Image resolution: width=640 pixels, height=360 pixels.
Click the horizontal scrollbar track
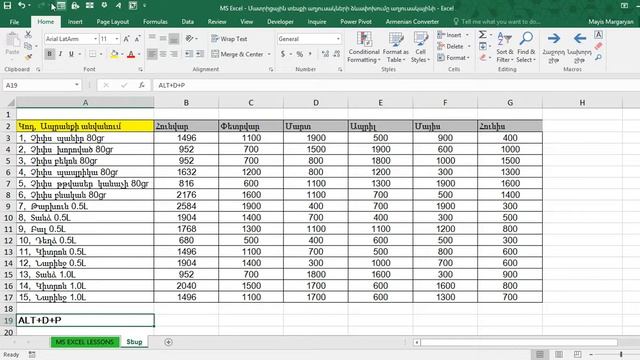tap(518, 342)
